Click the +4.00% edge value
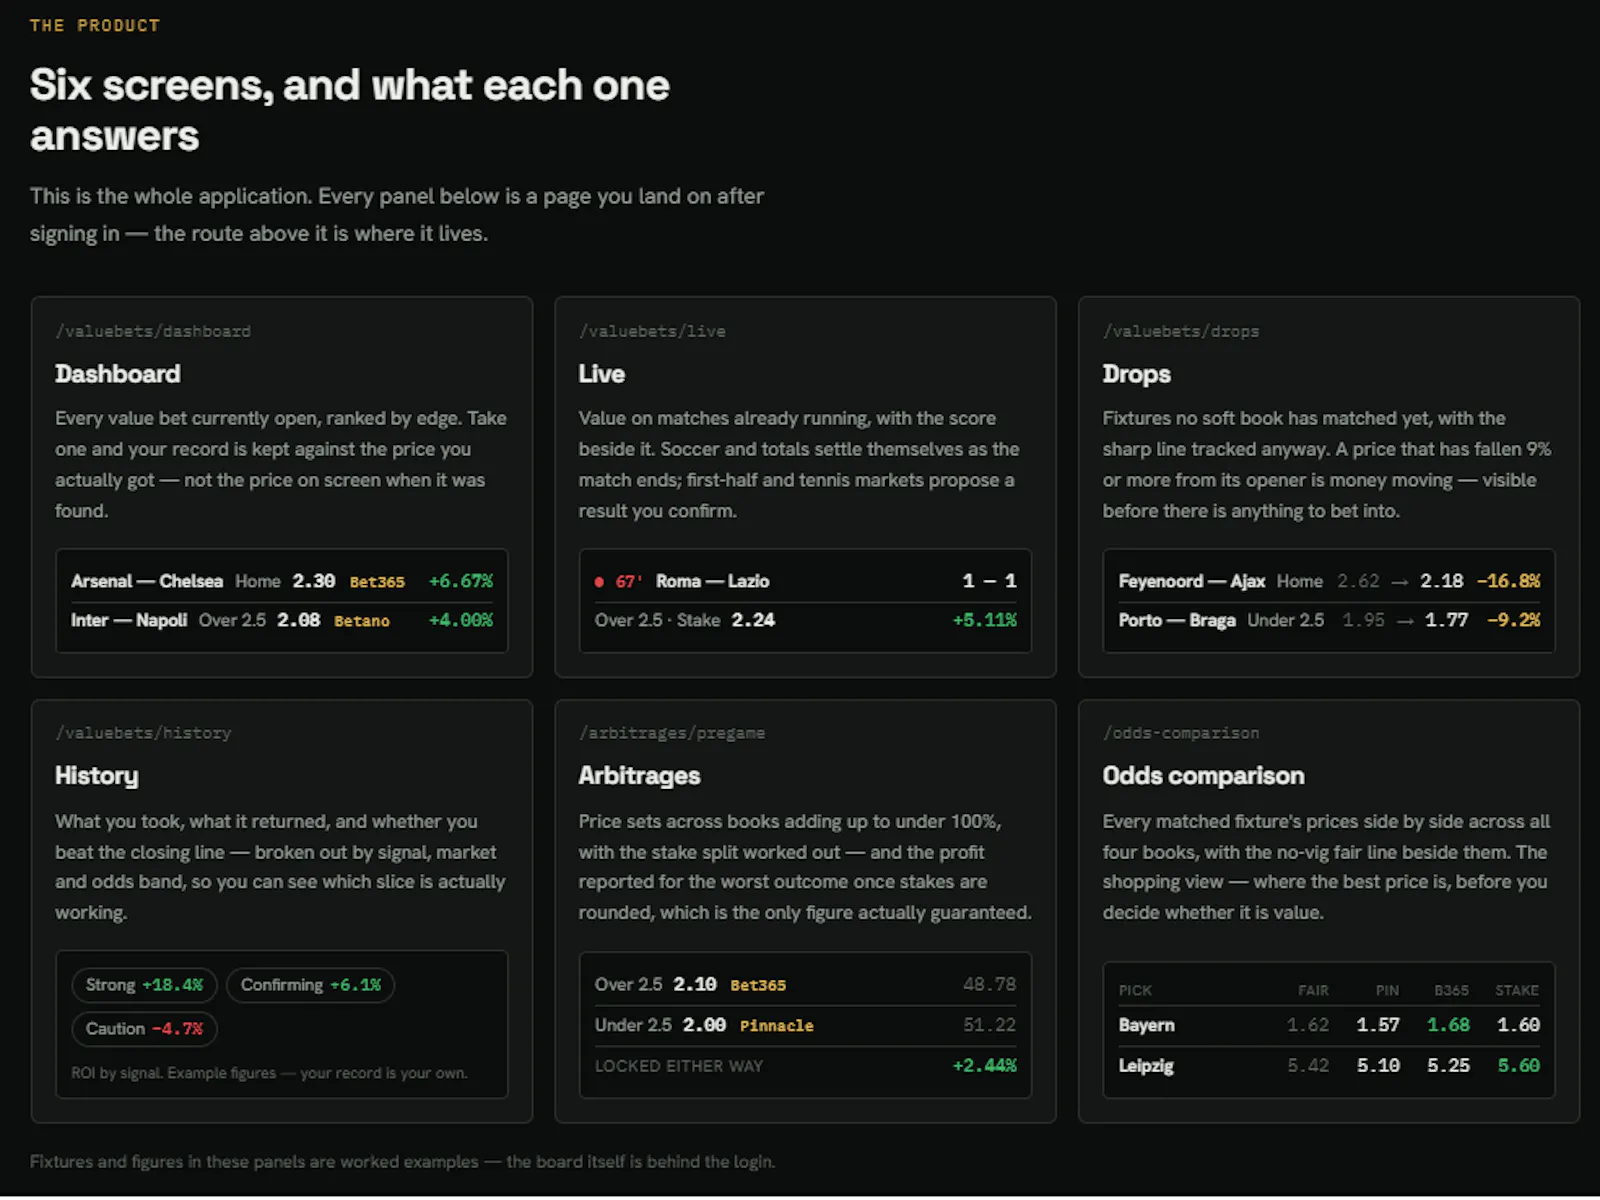This screenshot has height=1200, width=1600. pos(461,620)
